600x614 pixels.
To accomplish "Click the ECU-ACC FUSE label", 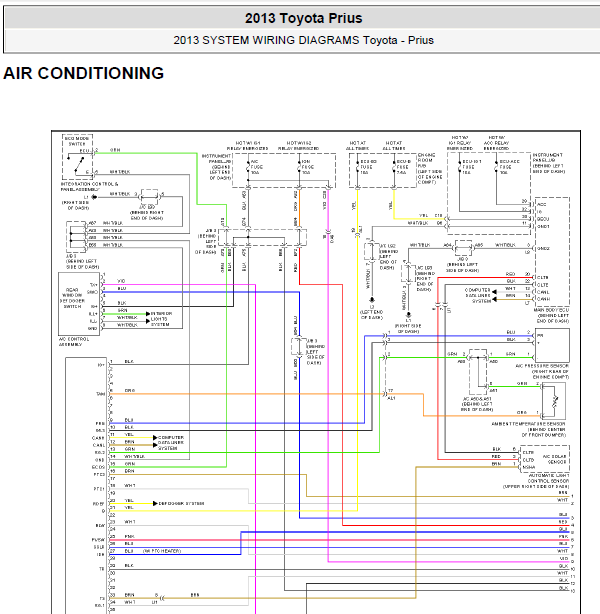I will (x=509, y=167).
